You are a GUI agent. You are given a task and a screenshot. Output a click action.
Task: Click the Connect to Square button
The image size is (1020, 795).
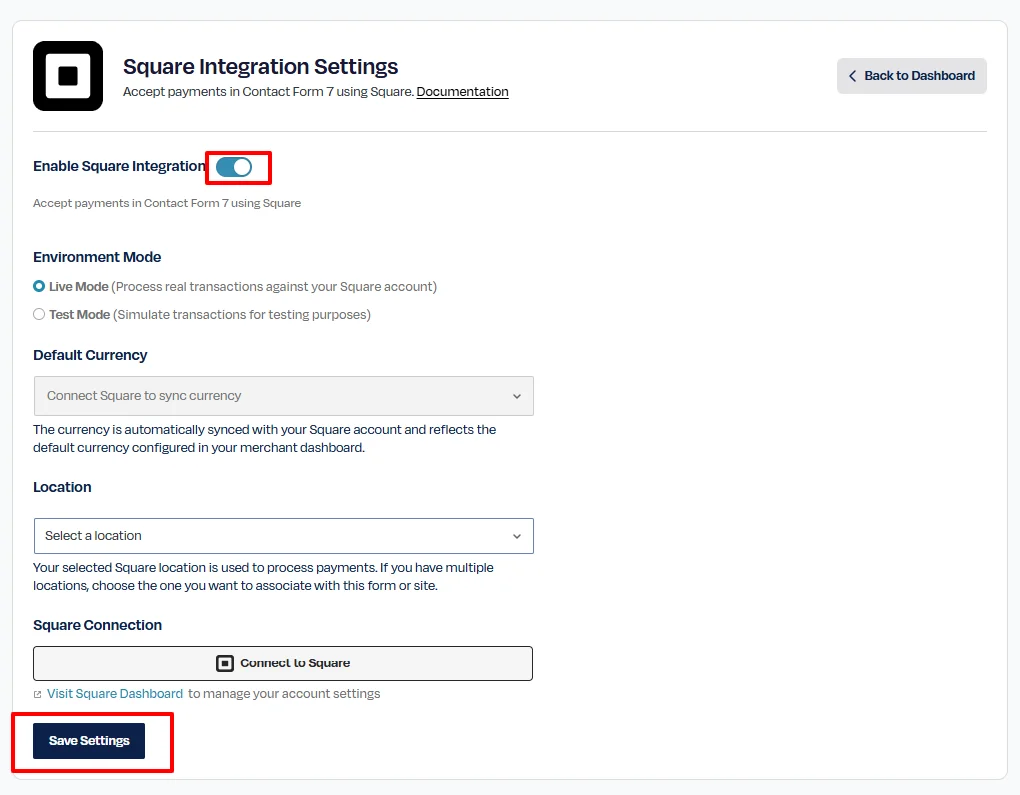(283, 663)
